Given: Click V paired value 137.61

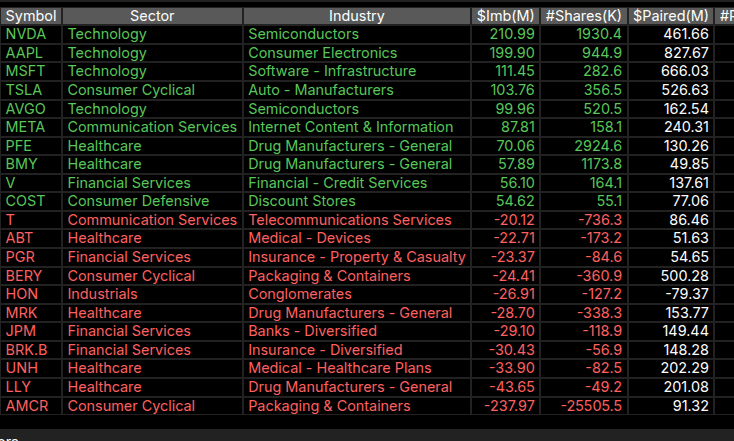Looking at the screenshot, I should [x=671, y=183].
